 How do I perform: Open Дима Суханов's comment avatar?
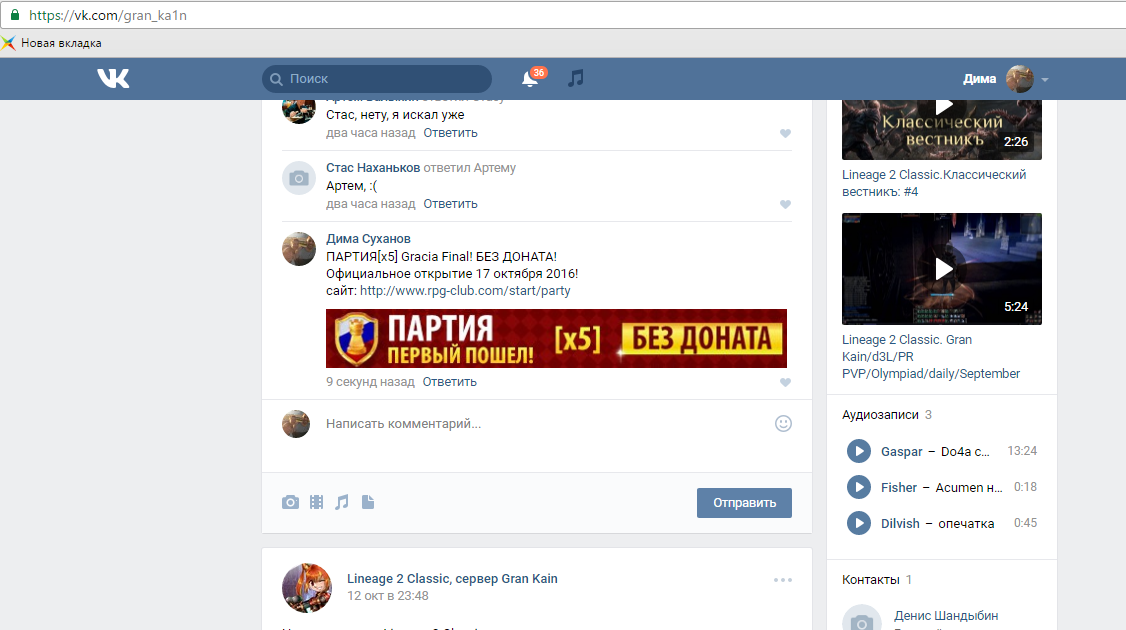click(299, 249)
